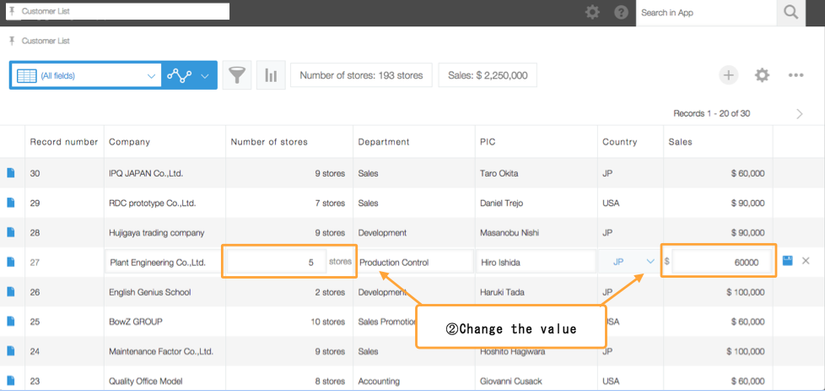
Task: Click the Search in App box
Action: [x=706, y=13]
